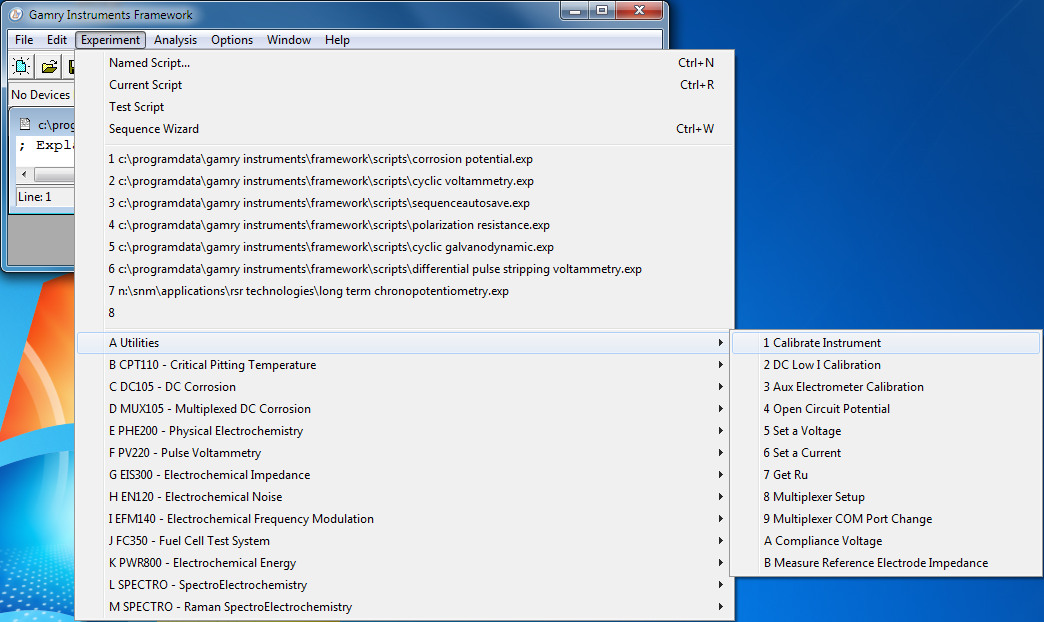Viewport: 1044px width, 622px height.
Task: Choose Named Script... from the Experiment menu
Action: [x=405, y=63]
